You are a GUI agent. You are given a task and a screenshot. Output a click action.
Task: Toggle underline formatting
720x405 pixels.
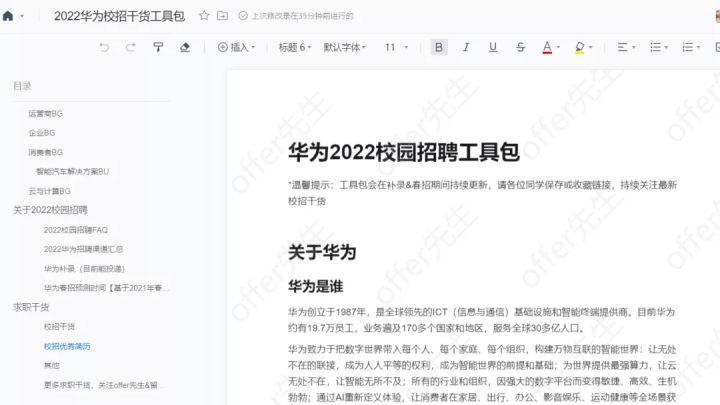tap(493, 47)
